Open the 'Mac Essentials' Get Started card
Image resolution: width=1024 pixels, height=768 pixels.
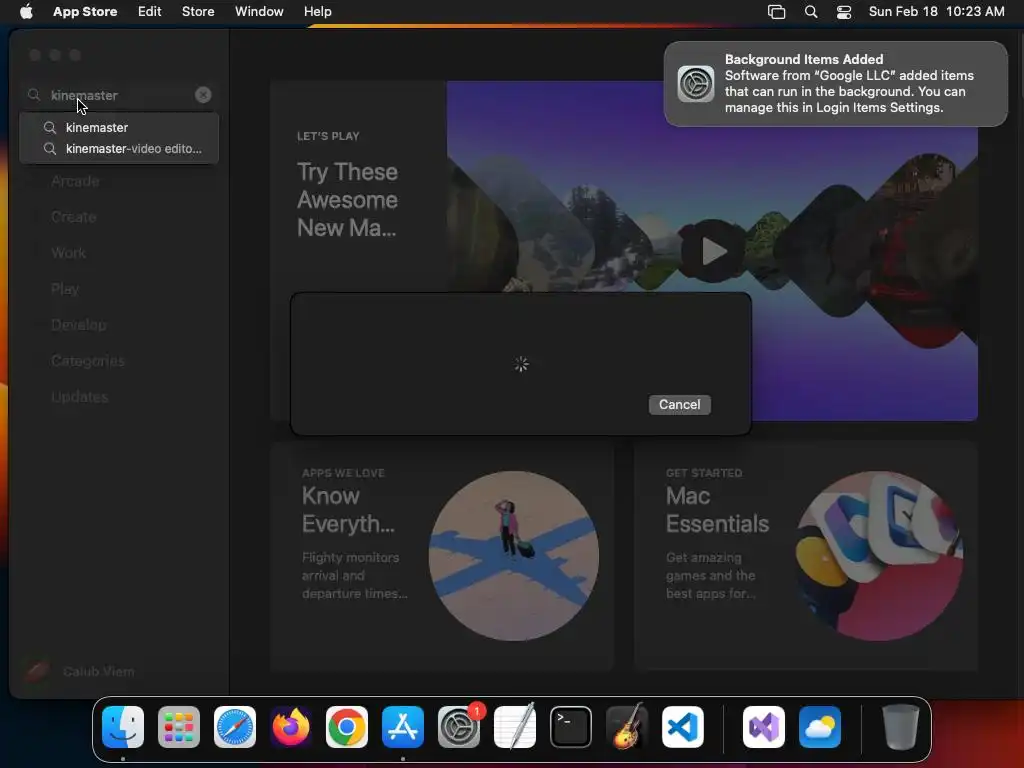pyautogui.click(x=805, y=556)
